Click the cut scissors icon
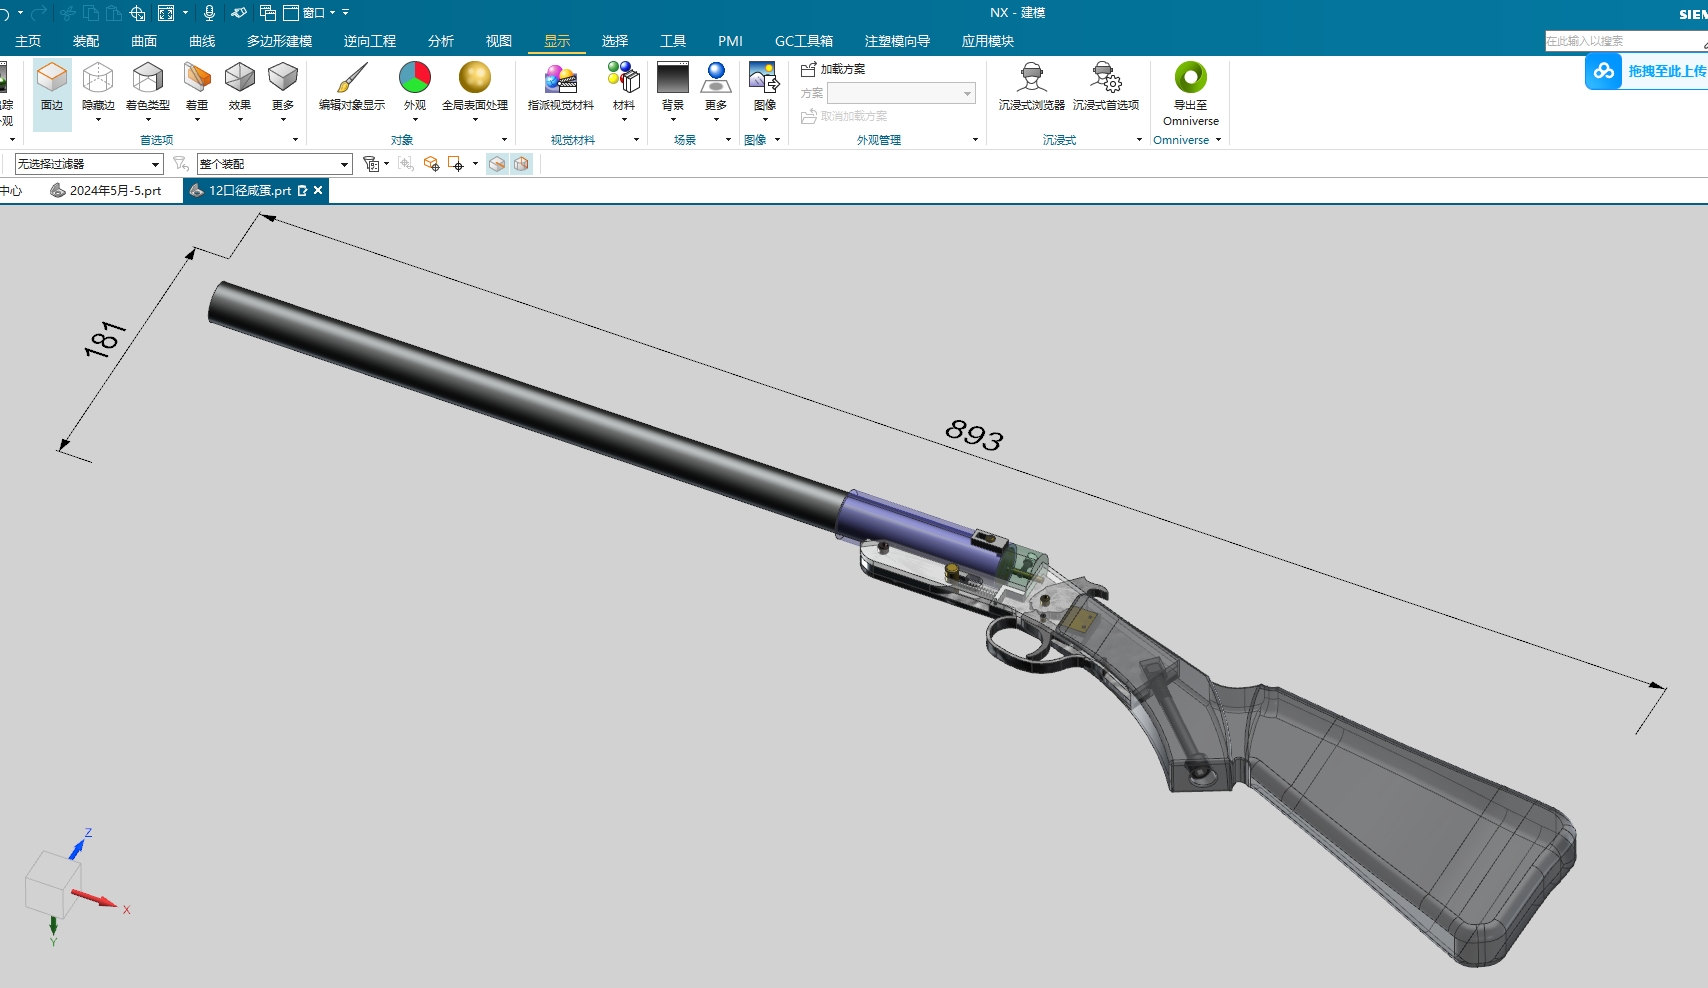Viewport: 1708px width, 988px height. (x=68, y=13)
